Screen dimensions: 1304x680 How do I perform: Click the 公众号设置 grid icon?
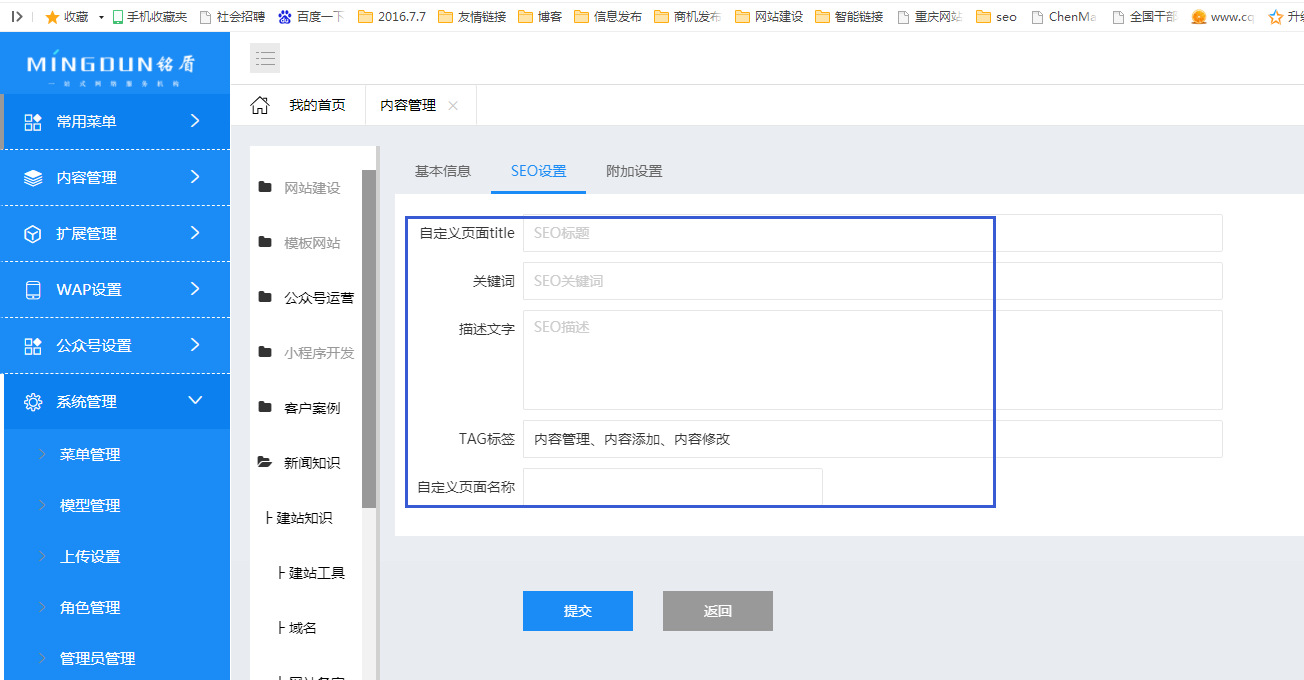point(33,346)
